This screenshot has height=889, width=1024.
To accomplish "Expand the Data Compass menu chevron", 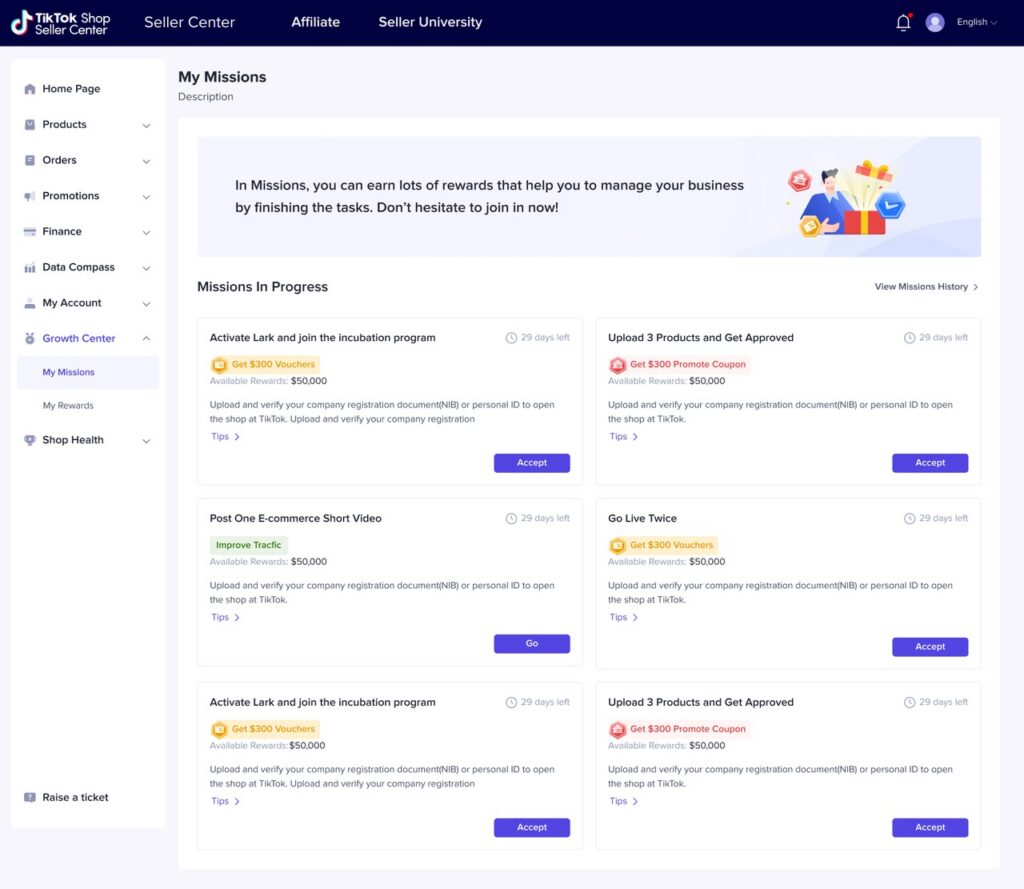I will [146, 268].
